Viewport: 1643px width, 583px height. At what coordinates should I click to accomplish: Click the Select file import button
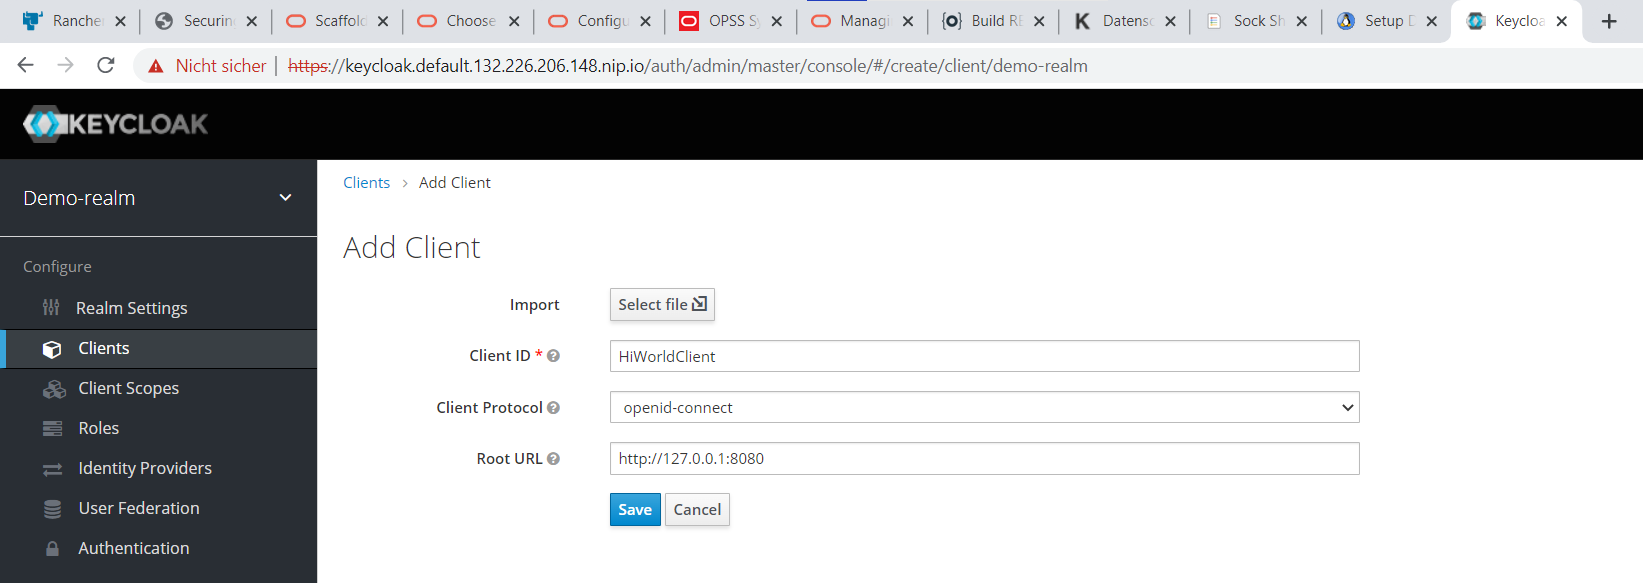(x=662, y=304)
